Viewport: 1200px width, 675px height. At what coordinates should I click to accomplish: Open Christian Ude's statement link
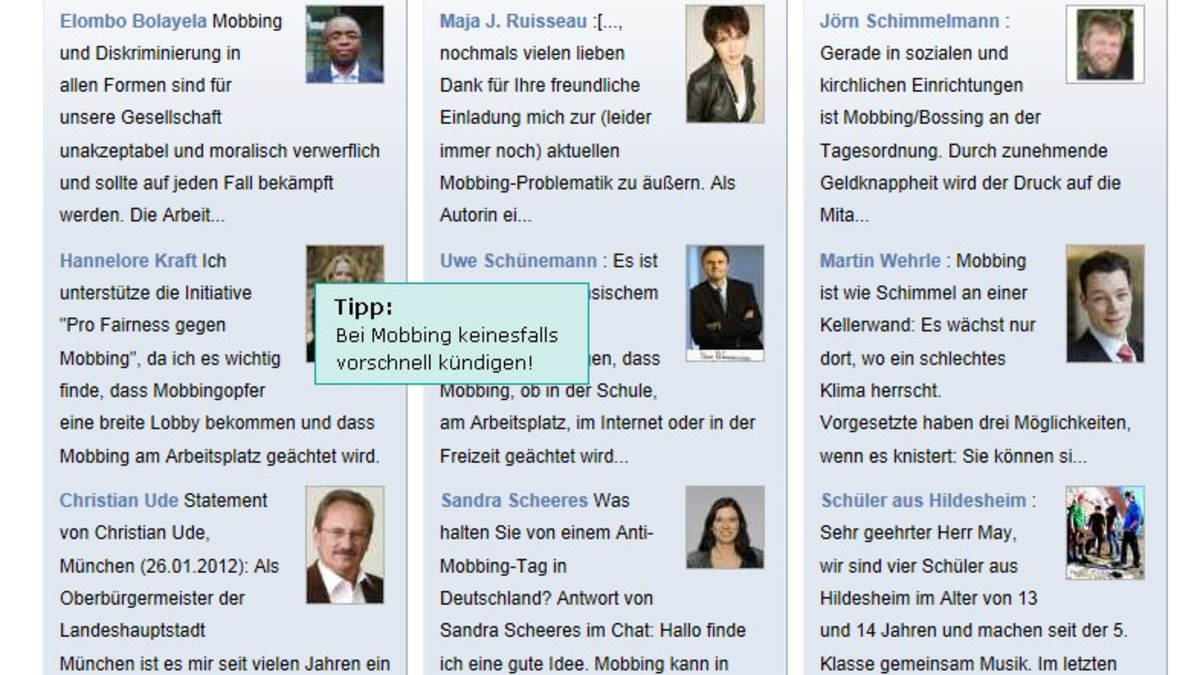point(119,500)
